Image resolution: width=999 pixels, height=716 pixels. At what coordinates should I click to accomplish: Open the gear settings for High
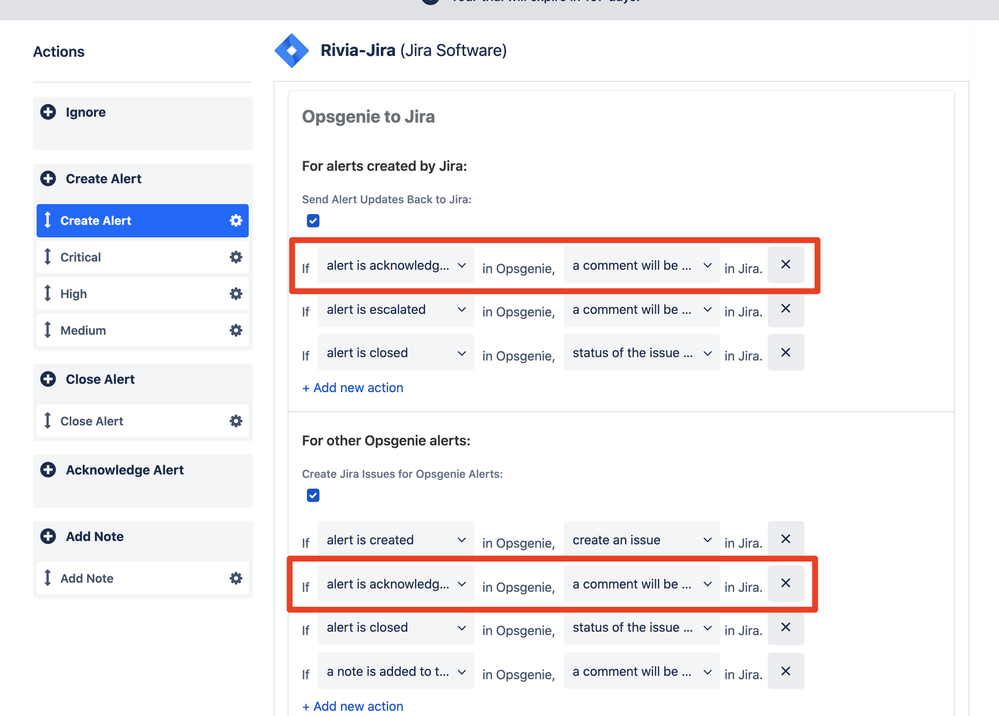click(x=236, y=294)
